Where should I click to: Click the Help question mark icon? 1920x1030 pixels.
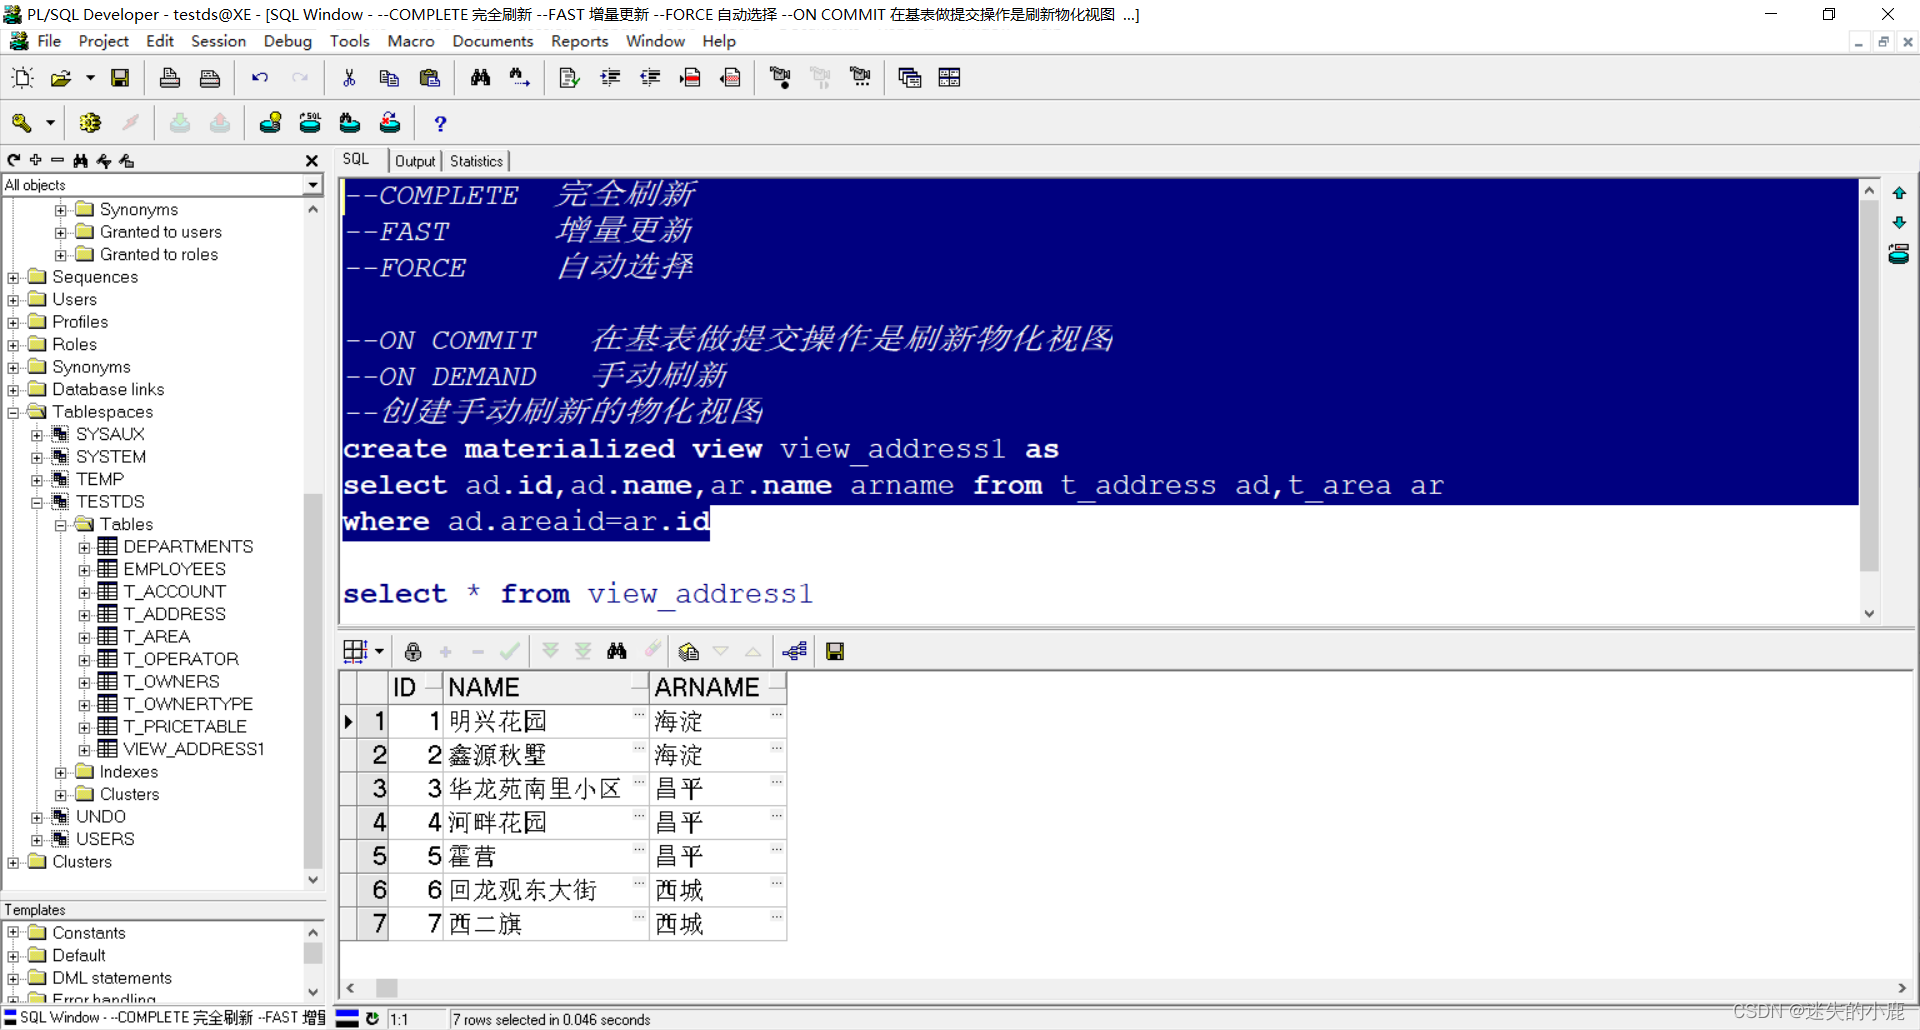click(440, 123)
